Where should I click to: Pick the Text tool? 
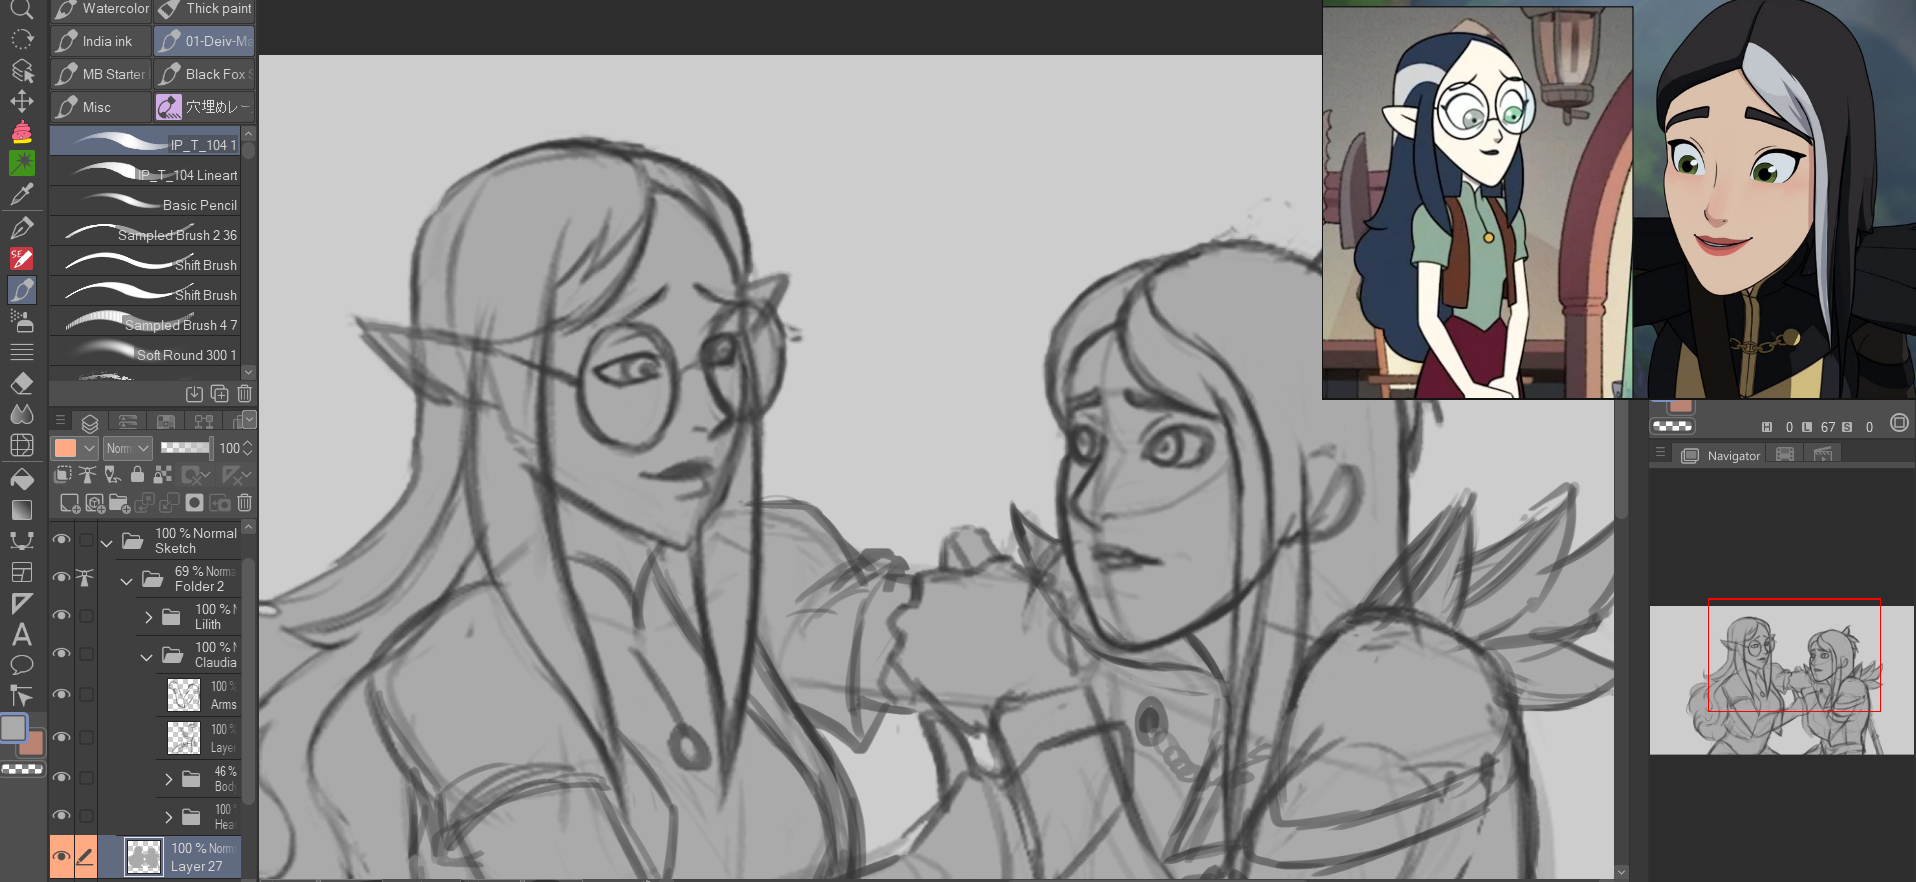(x=22, y=634)
